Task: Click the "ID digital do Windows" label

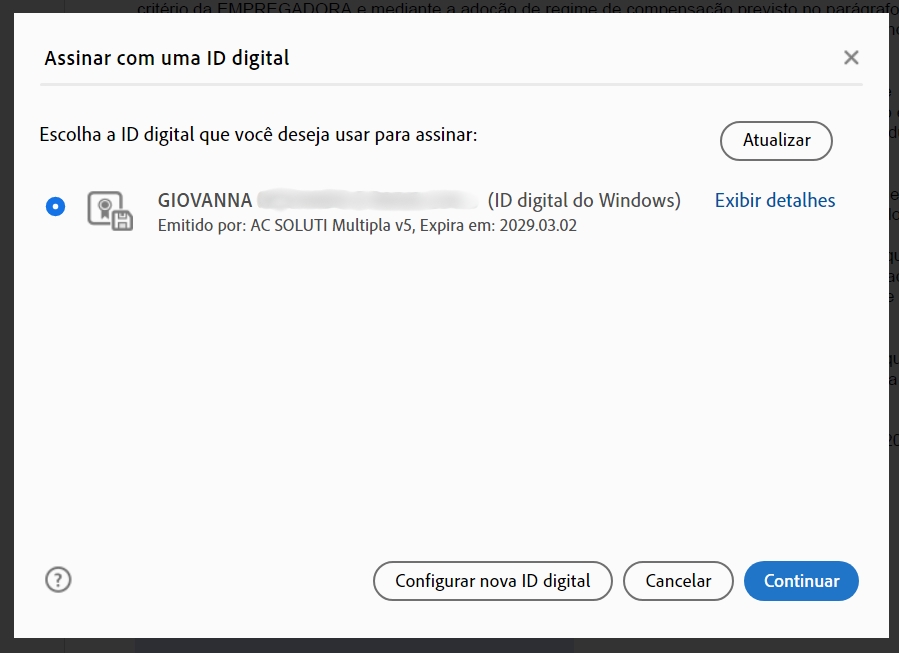Action: (584, 200)
